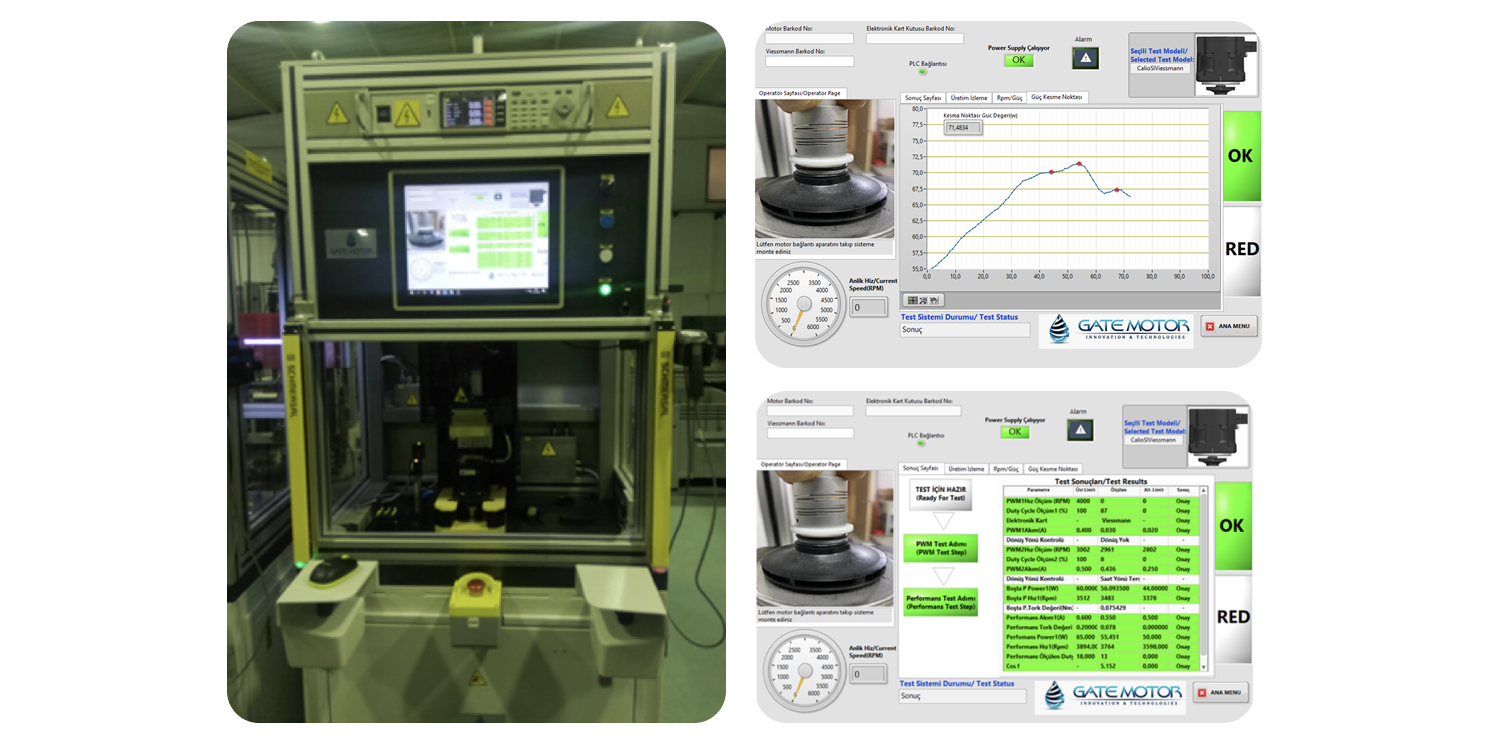Switch to the Rpm/Güç tab in graph screen

[1008, 98]
